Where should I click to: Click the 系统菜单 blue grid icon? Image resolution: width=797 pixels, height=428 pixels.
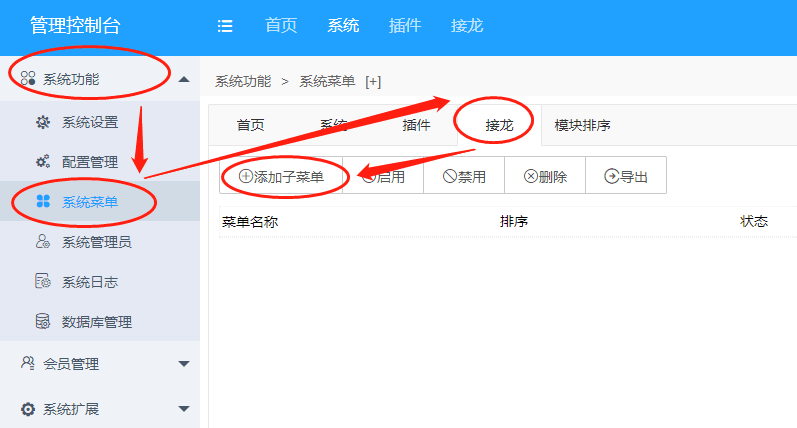(43, 201)
